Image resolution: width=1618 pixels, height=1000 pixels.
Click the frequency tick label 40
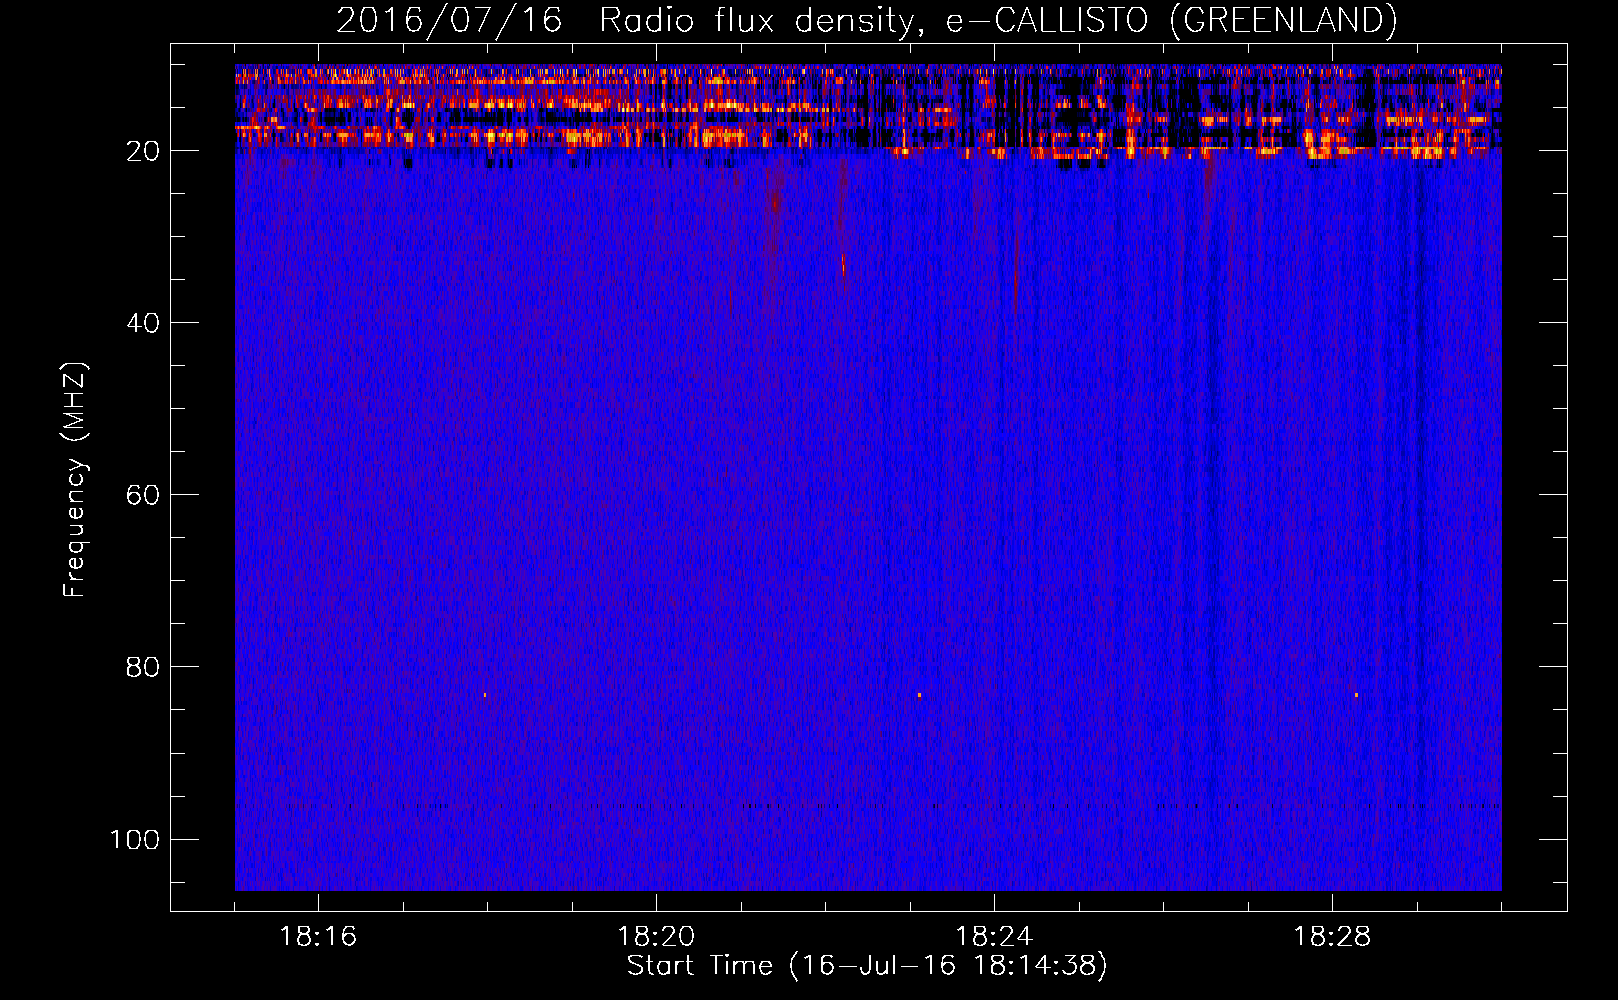[143, 323]
